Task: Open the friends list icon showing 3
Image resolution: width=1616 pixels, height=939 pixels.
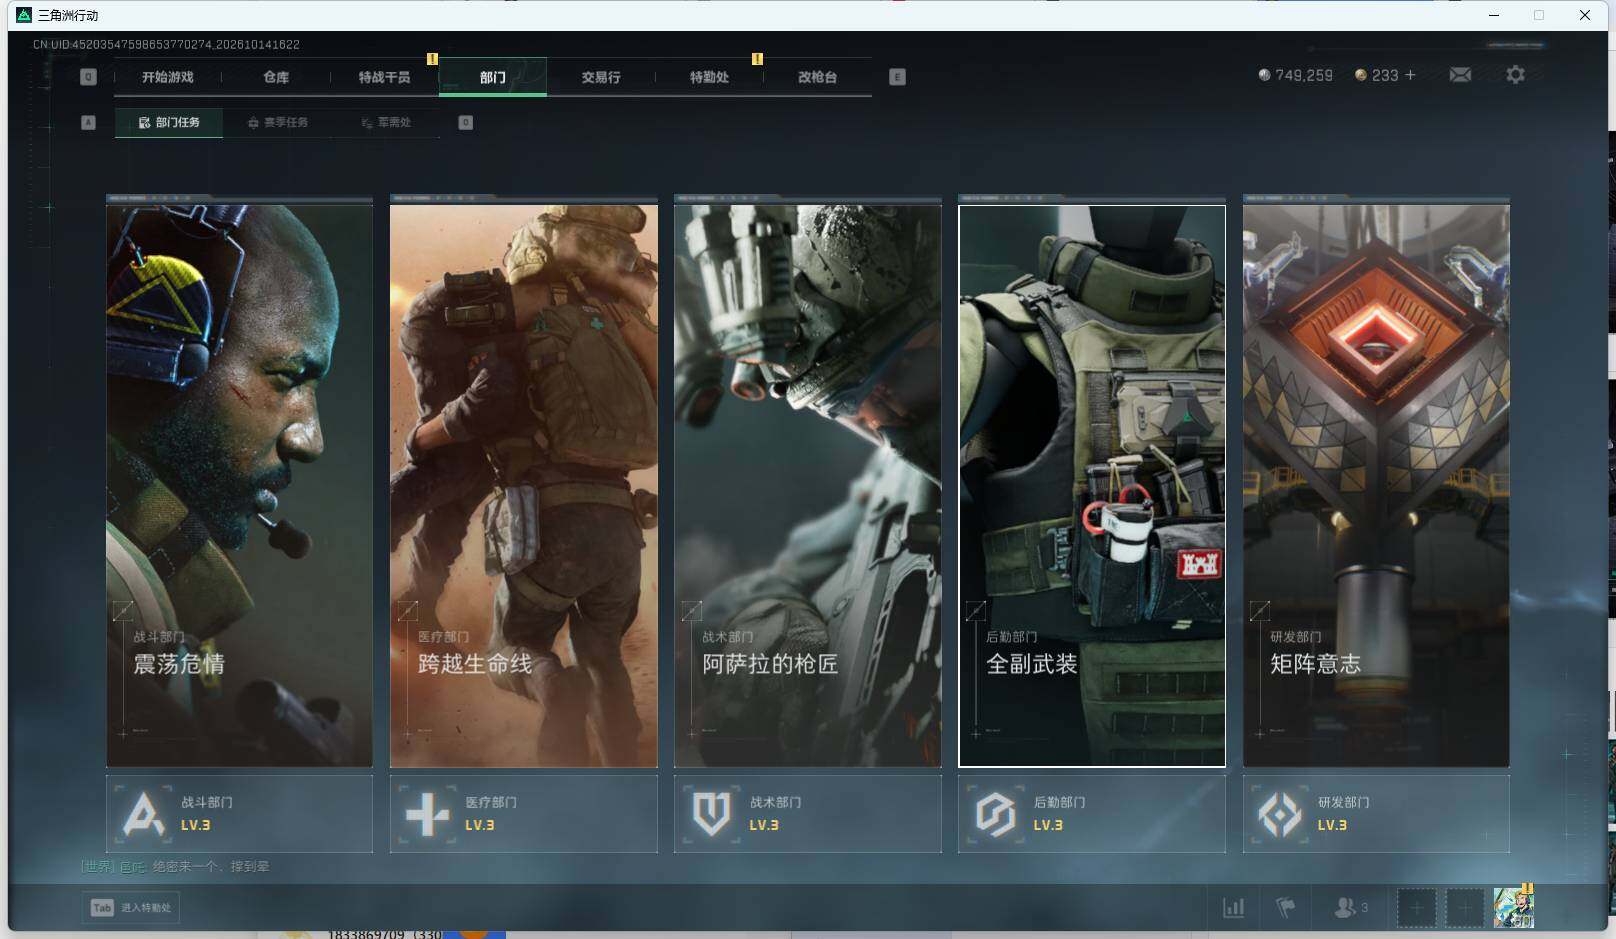Action: point(1351,908)
